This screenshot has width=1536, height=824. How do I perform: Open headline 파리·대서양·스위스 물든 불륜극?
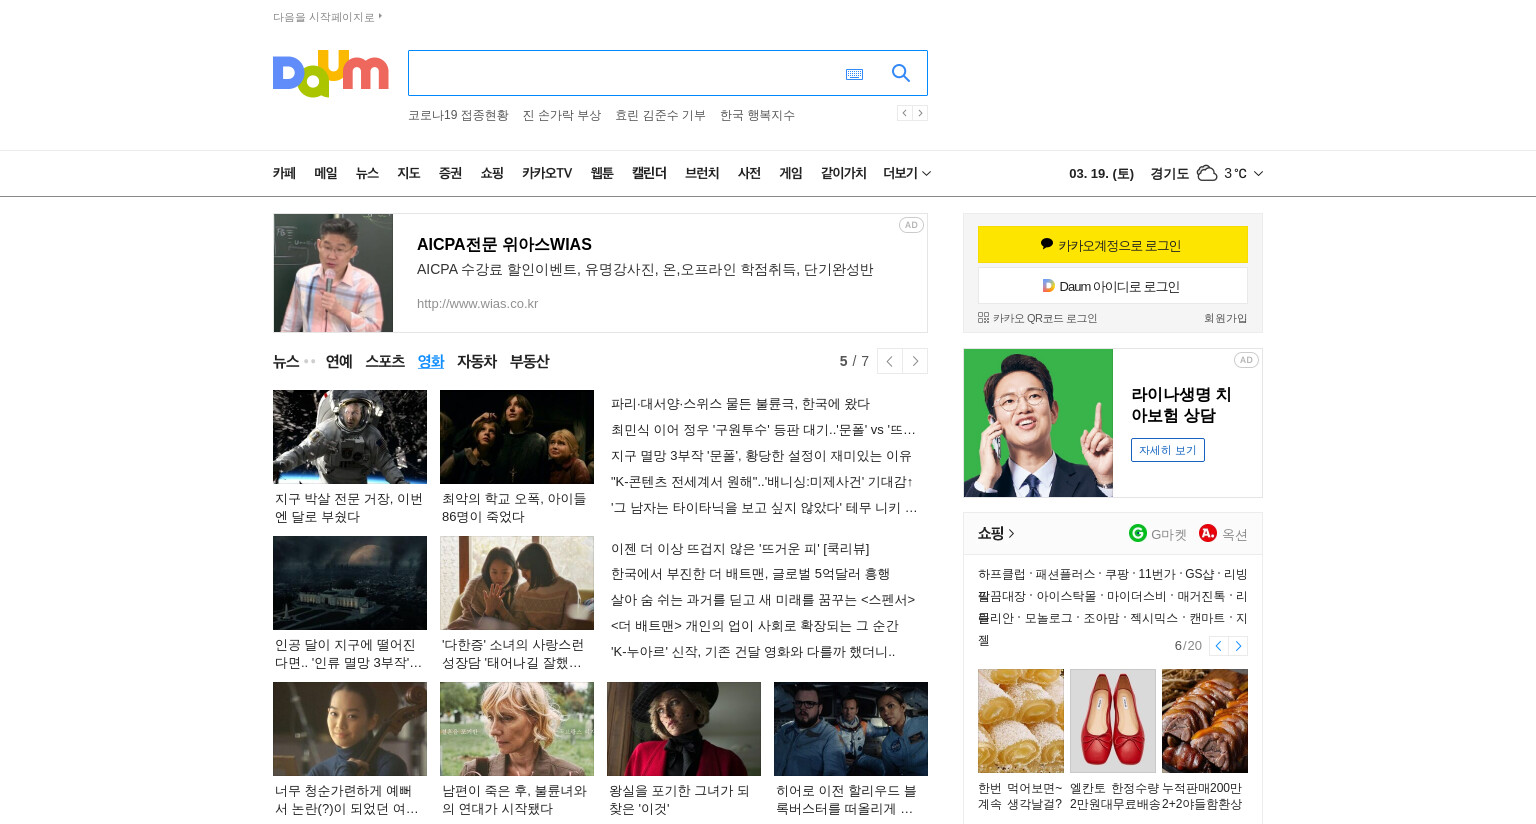click(x=740, y=404)
